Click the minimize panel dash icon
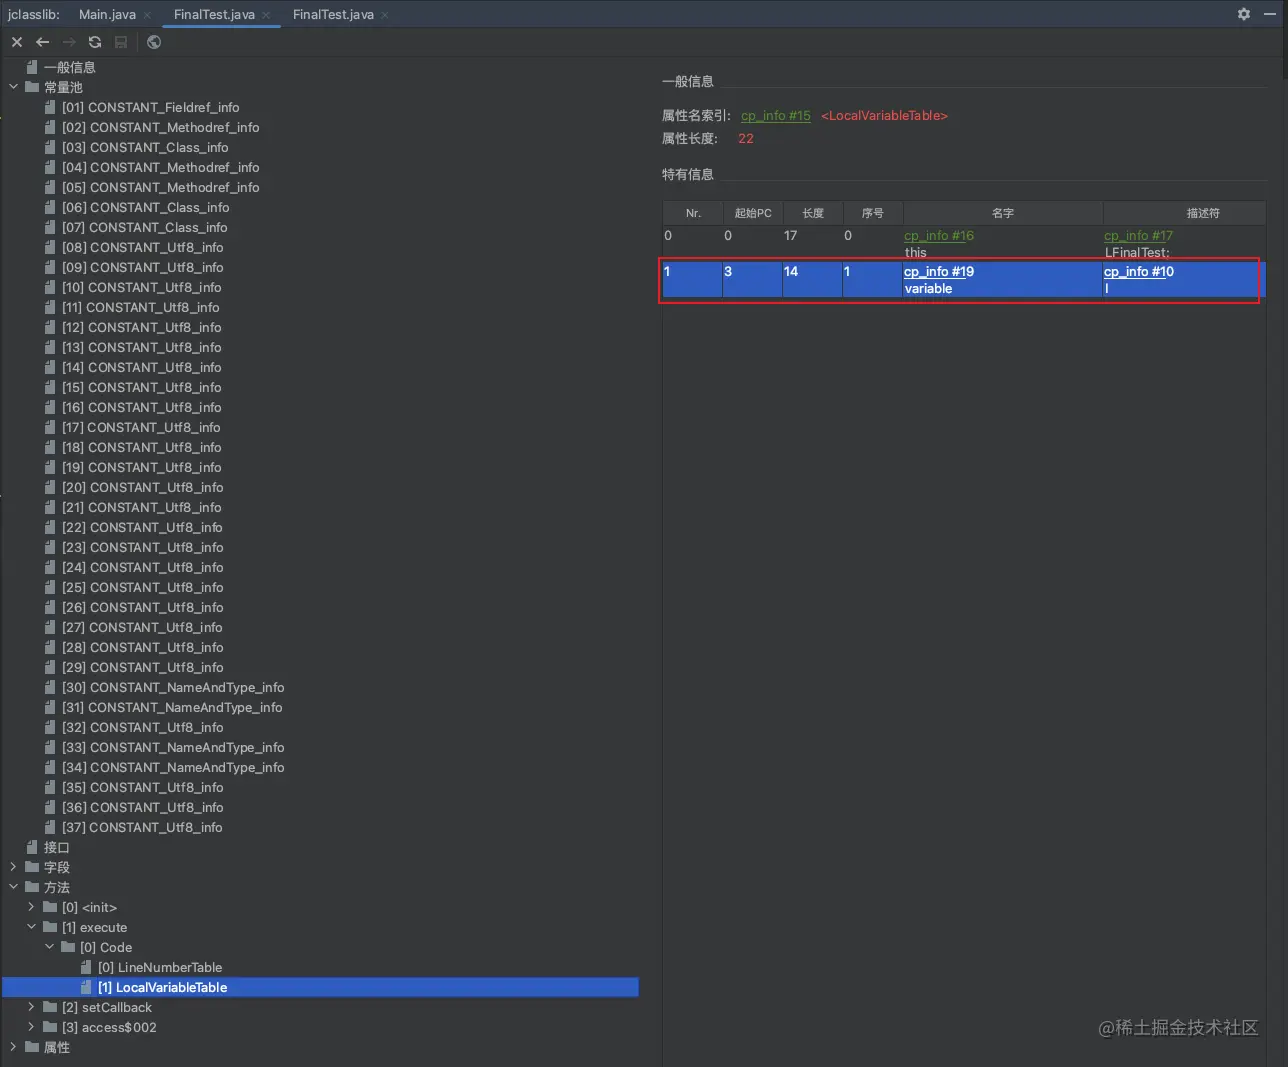This screenshot has height=1067, width=1288. click(x=1270, y=14)
